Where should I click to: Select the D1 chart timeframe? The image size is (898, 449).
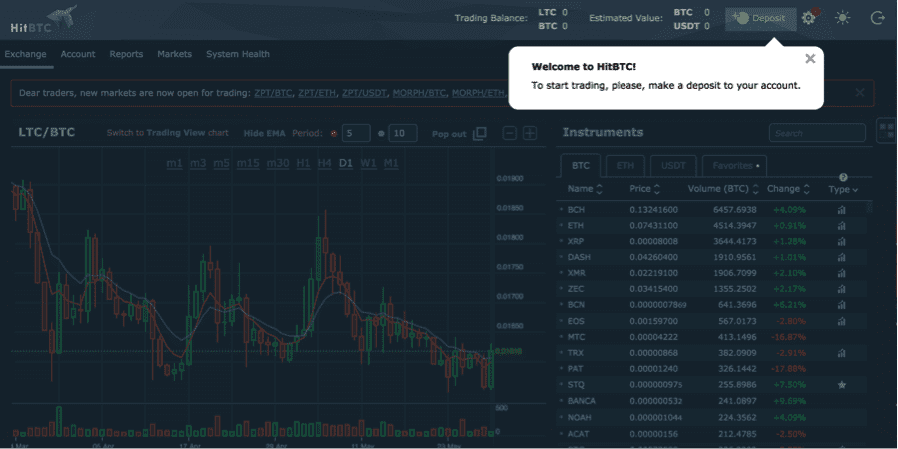[x=345, y=163]
